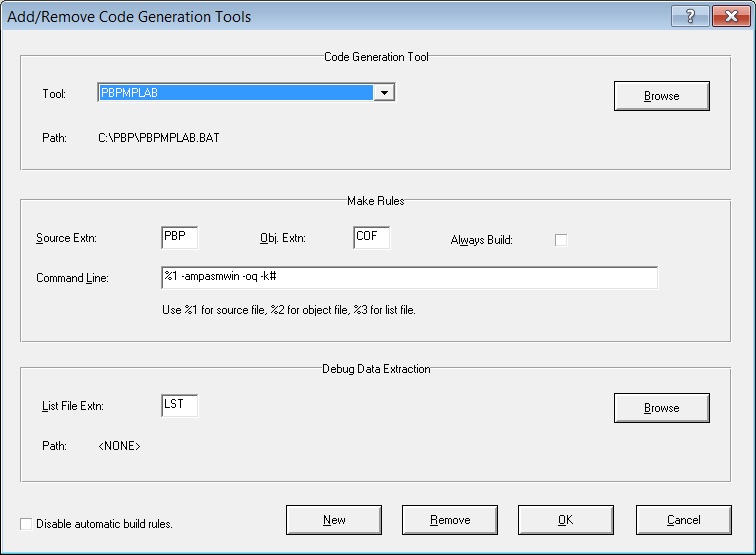Screen dimensions: 756x555
Task: Click the New button
Action: [x=334, y=520]
